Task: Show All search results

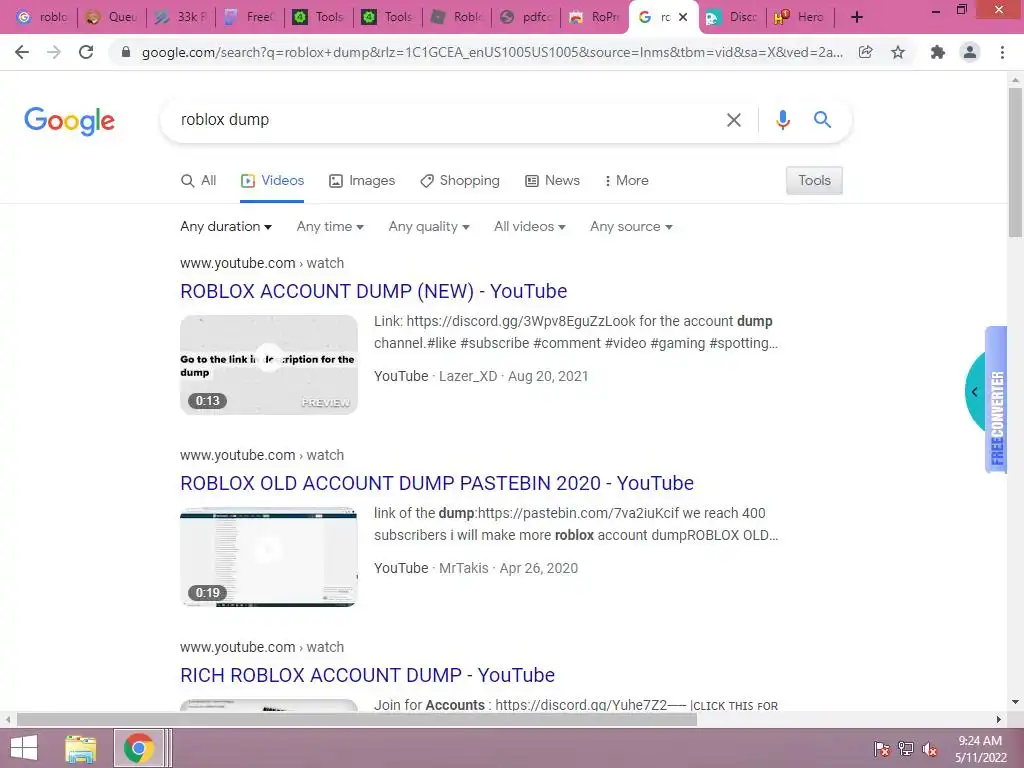Action: [x=199, y=181]
